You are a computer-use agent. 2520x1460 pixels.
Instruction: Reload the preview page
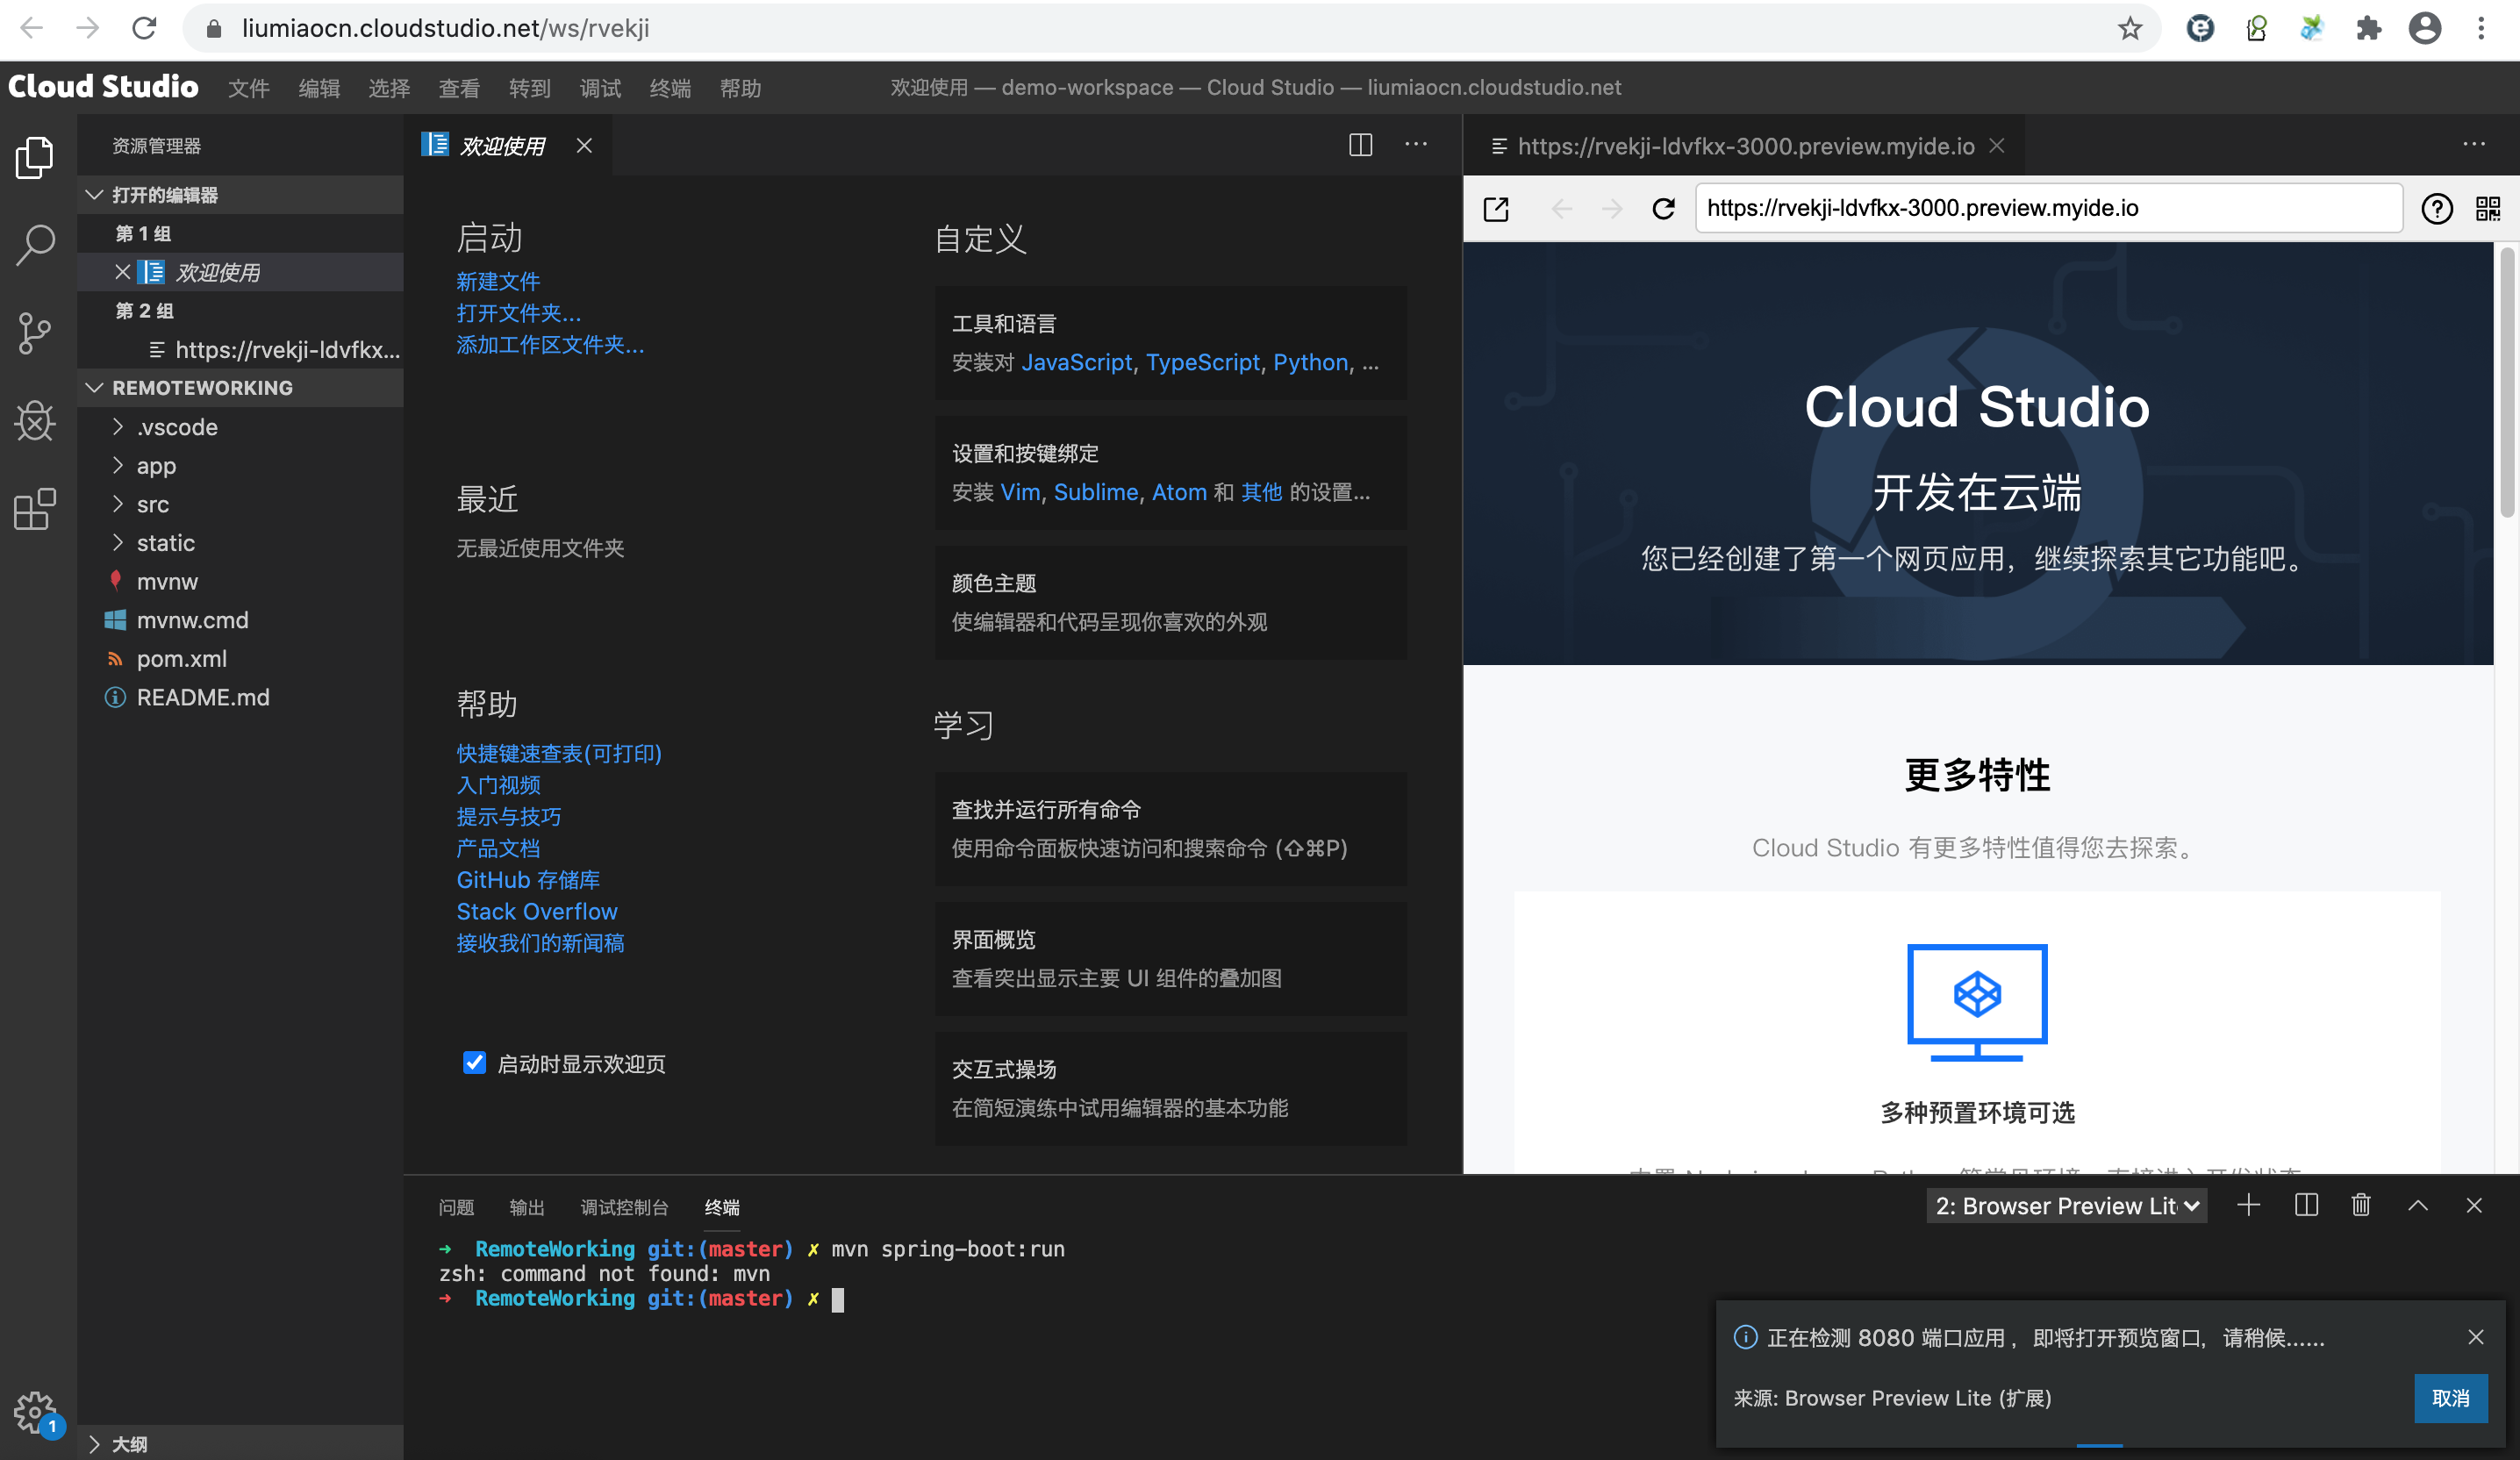tap(1664, 209)
